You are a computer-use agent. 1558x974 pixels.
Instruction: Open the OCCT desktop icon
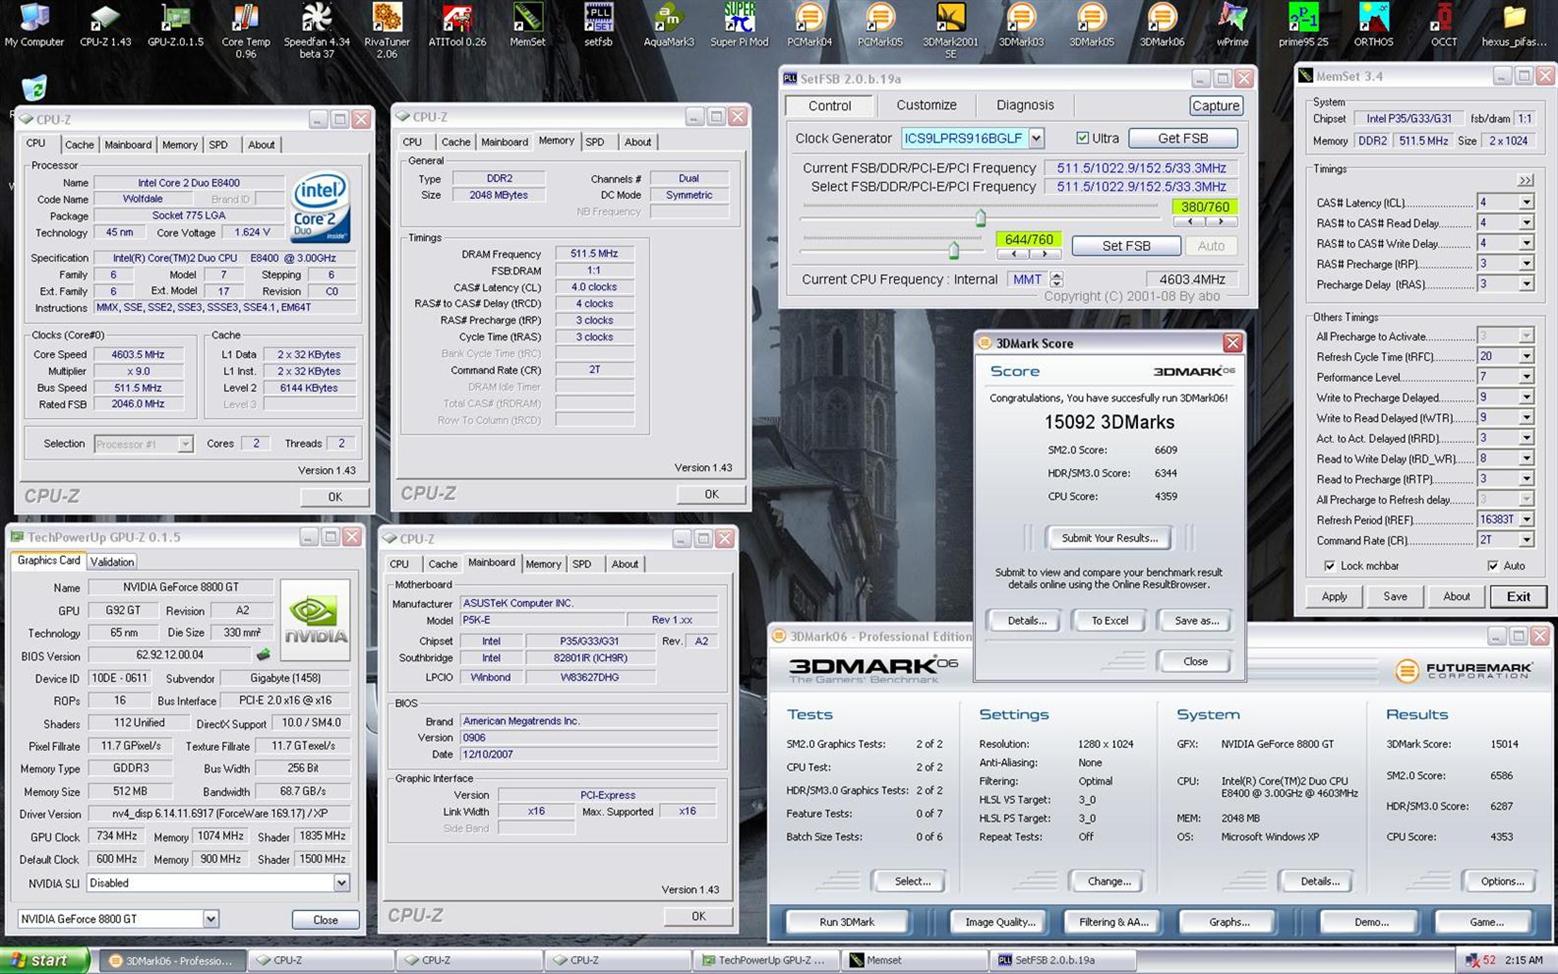(x=1443, y=25)
